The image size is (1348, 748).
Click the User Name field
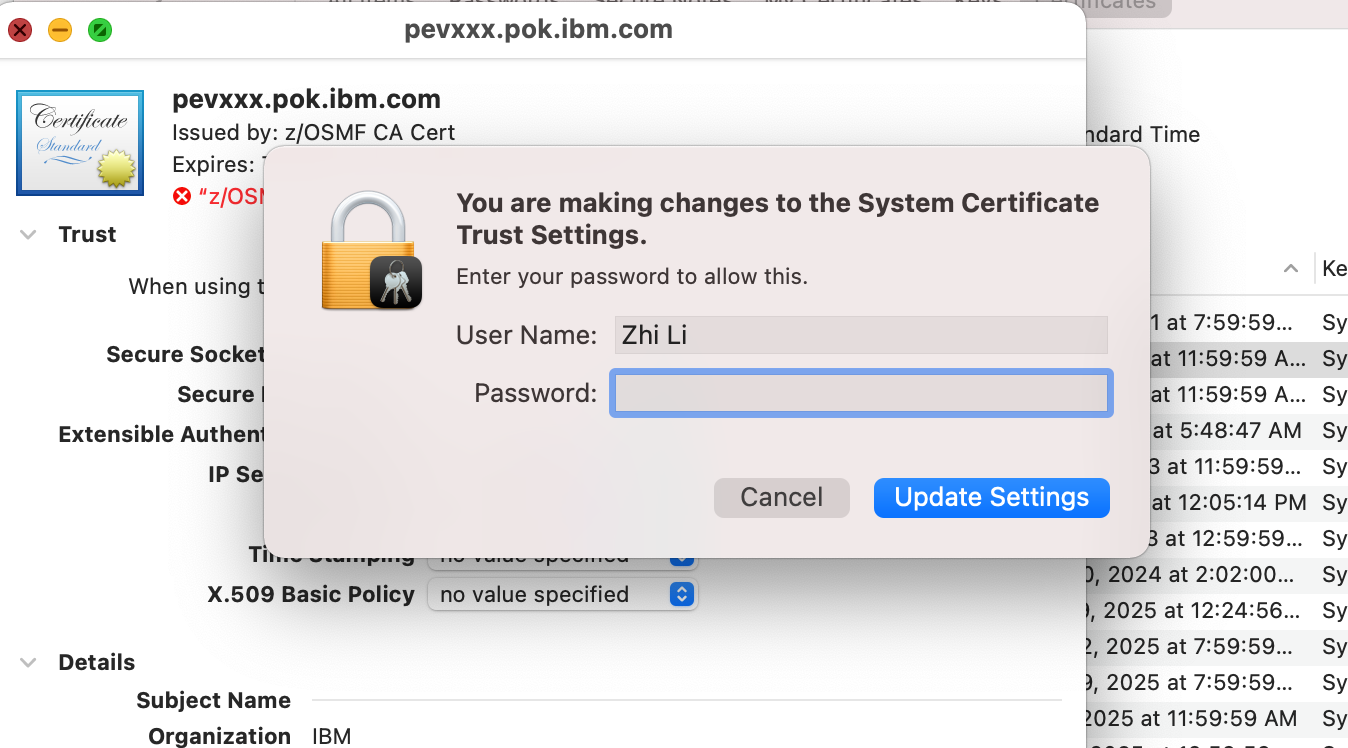pos(861,335)
